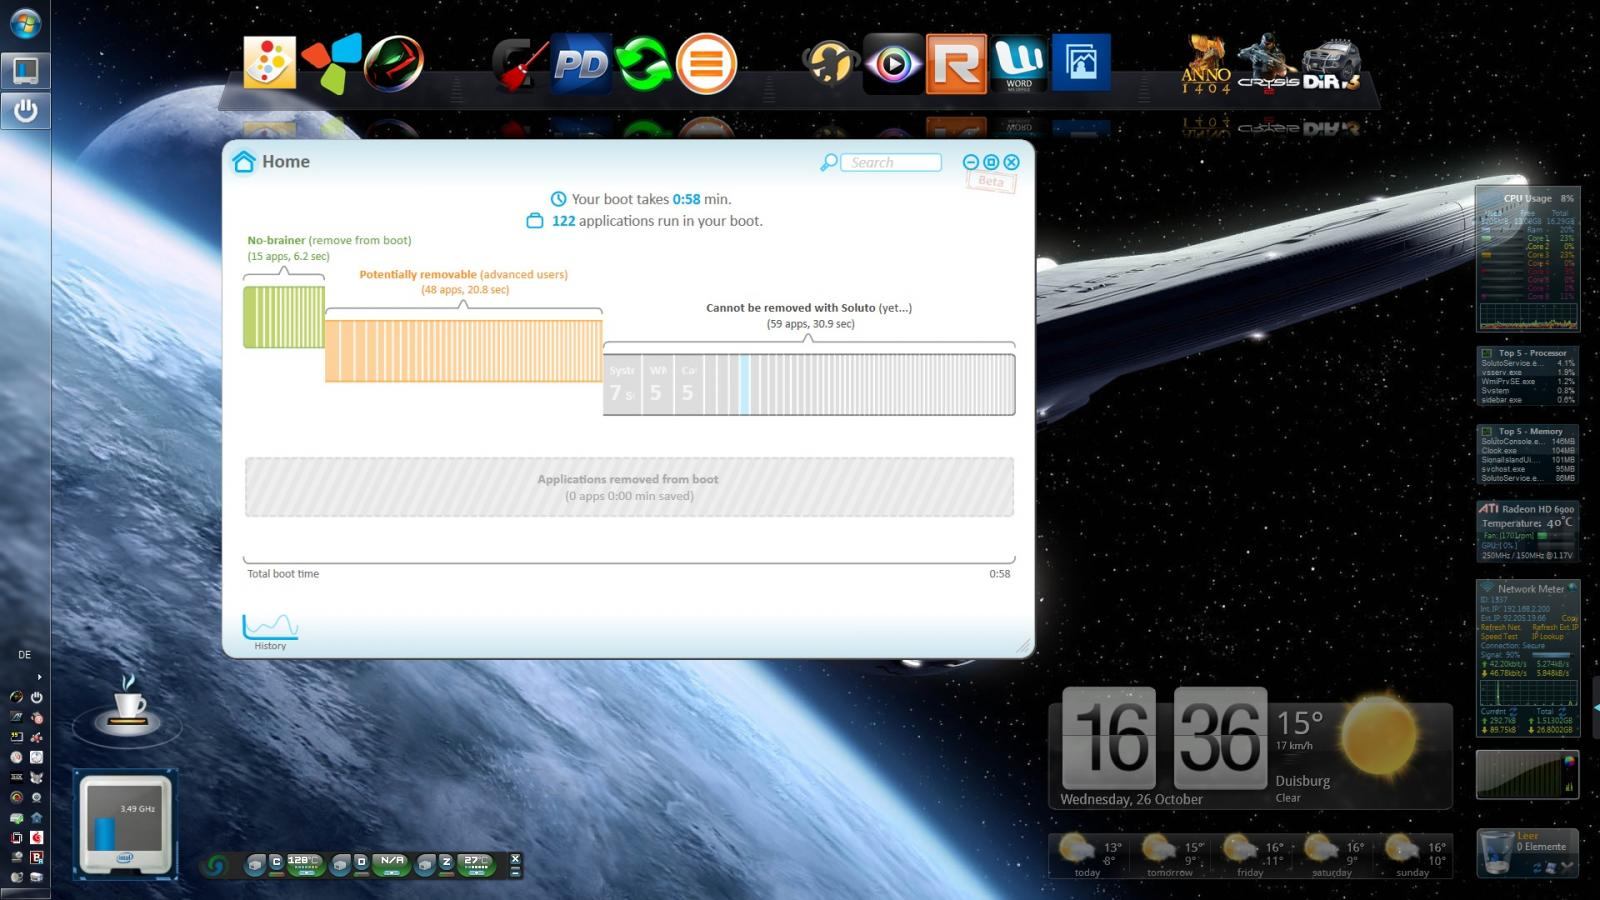Click the flip clock minute digits

point(1220,738)
